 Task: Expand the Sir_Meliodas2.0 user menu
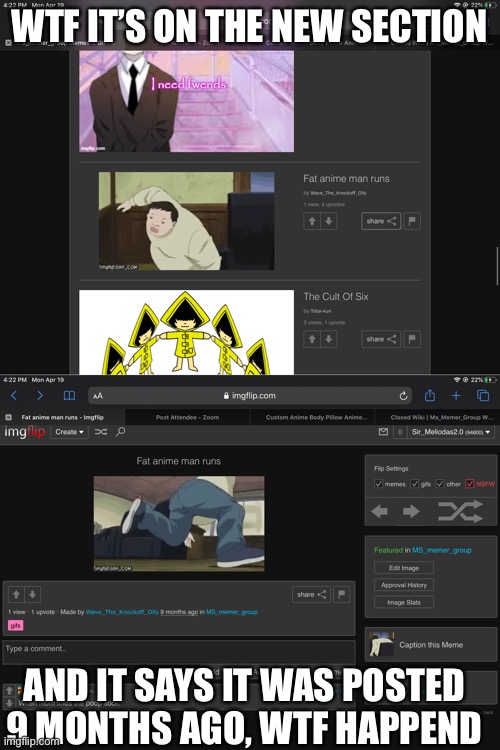tap(451, 432)
